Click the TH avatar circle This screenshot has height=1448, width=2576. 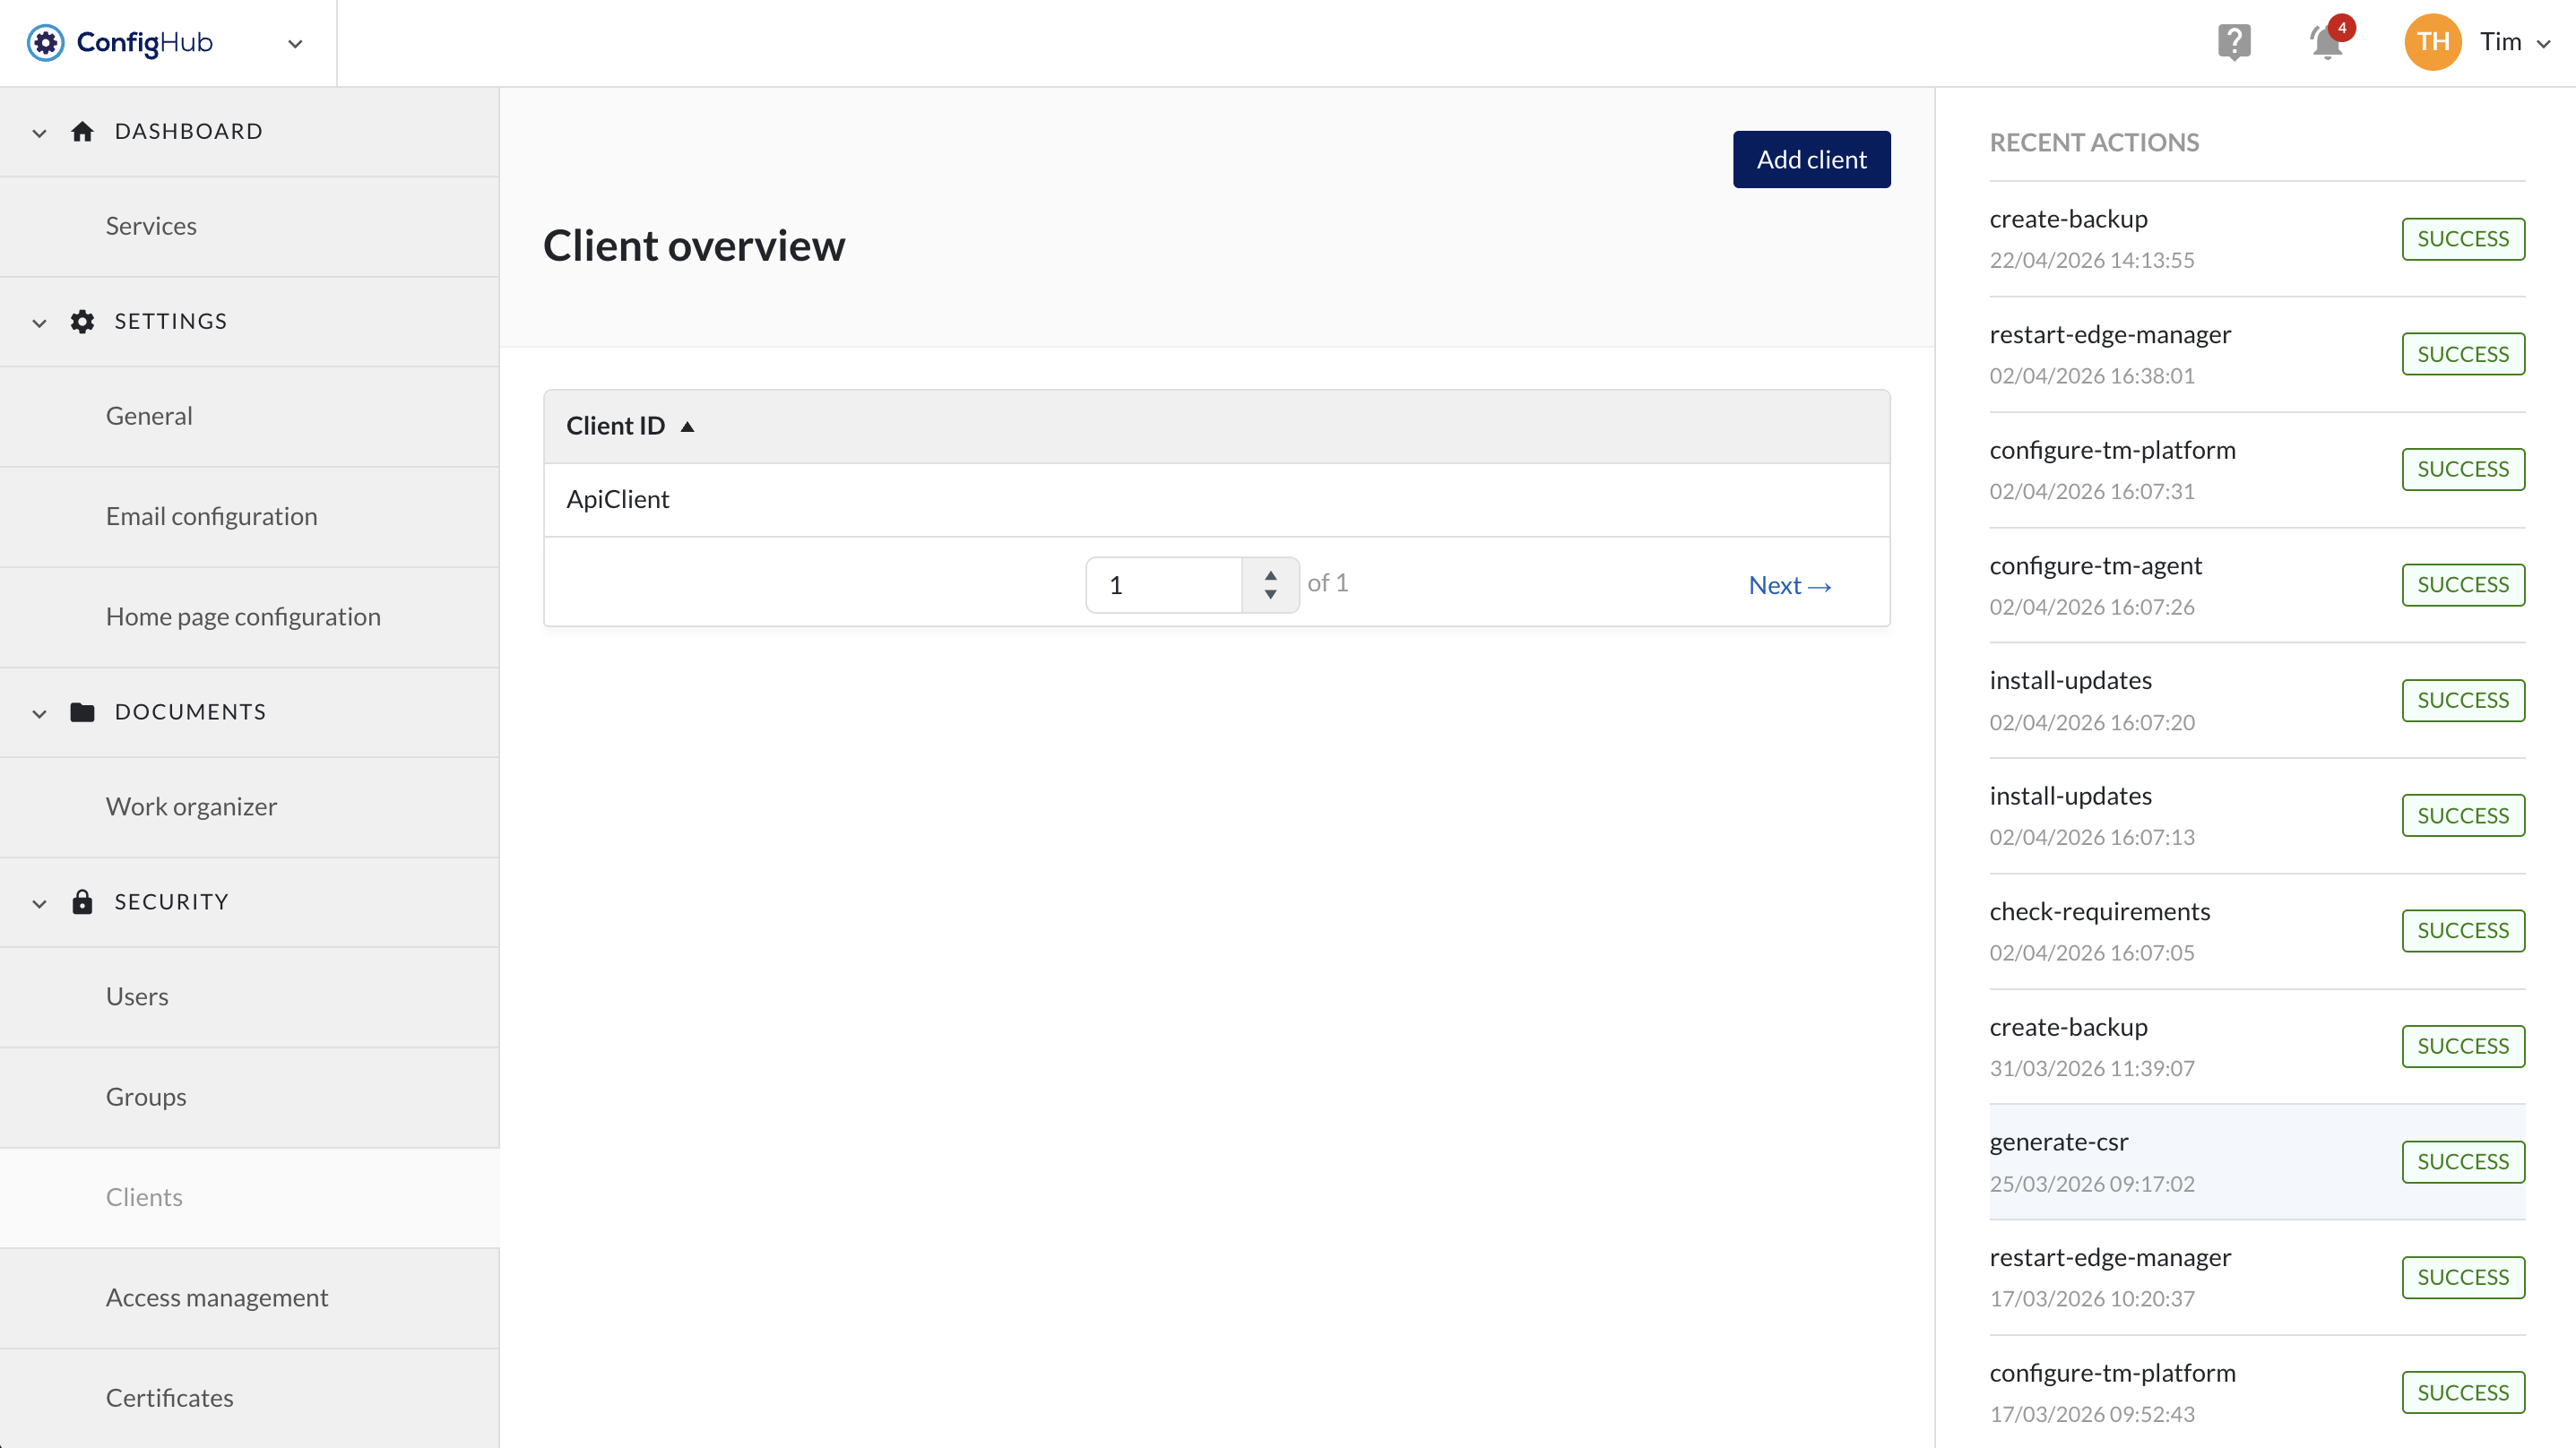pos(2433,41)
